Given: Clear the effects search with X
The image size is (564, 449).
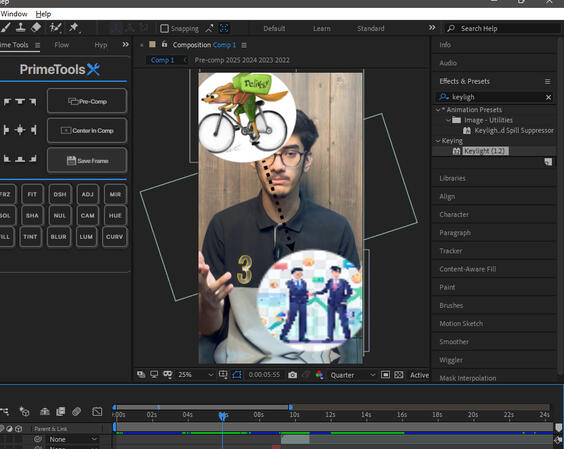Looking at the screenshot, I should click(x=548, y=97).
